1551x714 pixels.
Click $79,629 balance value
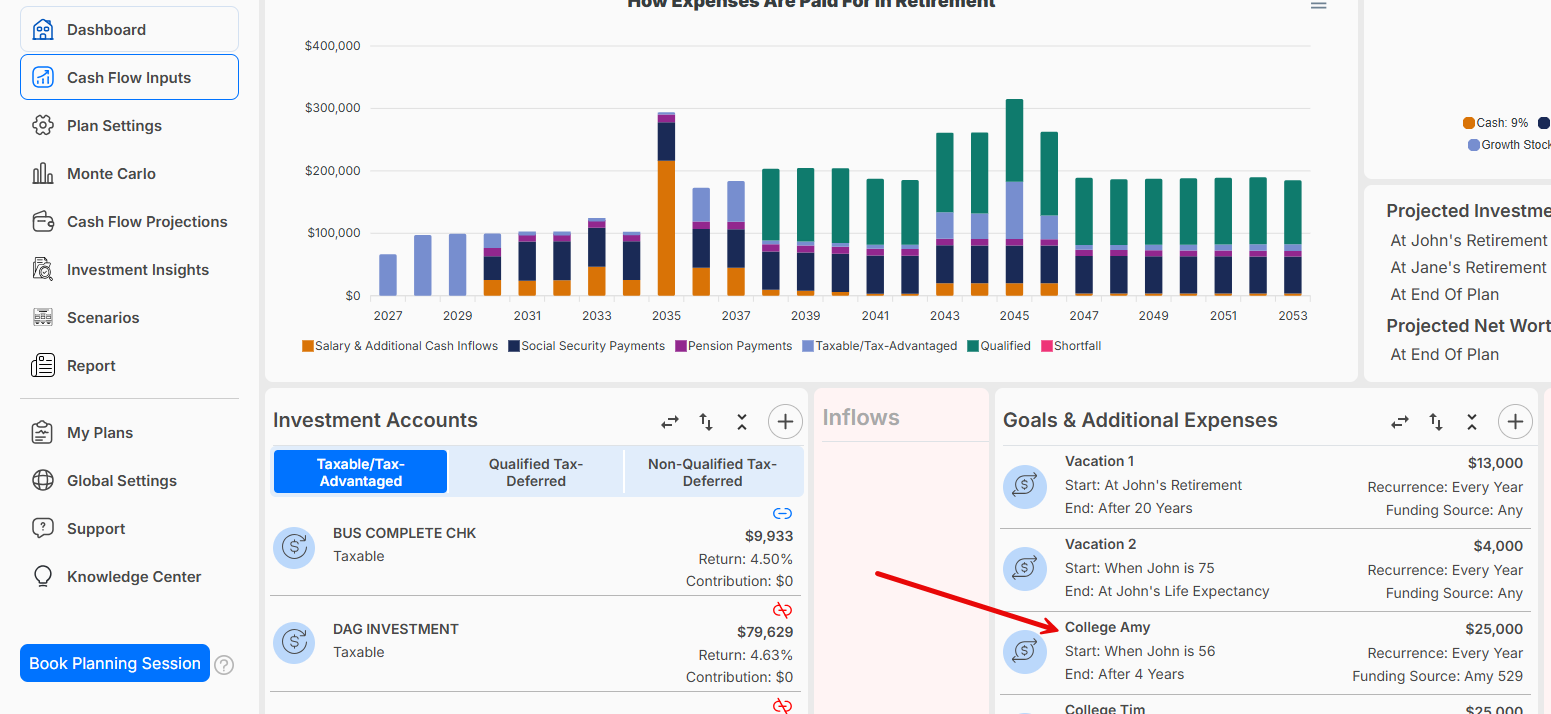click(x=765, y=632)
